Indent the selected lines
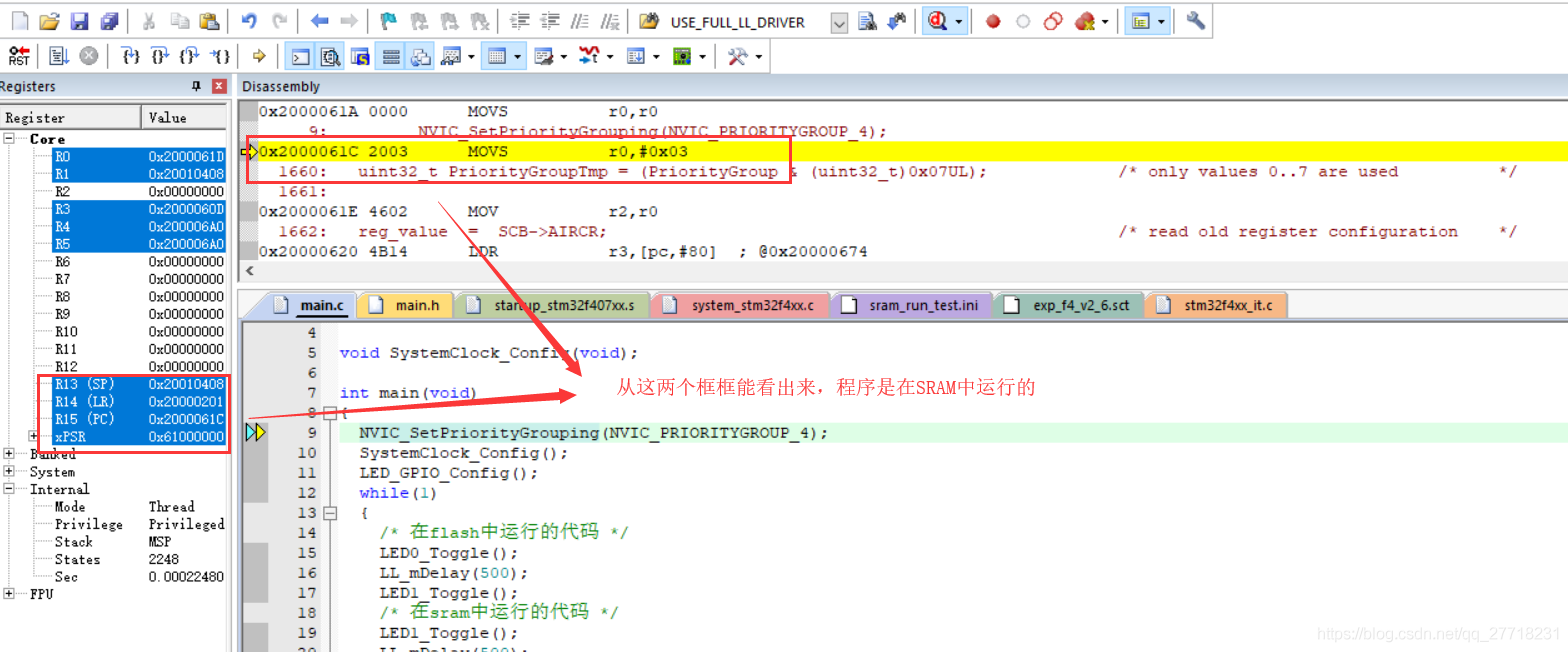 519,21
